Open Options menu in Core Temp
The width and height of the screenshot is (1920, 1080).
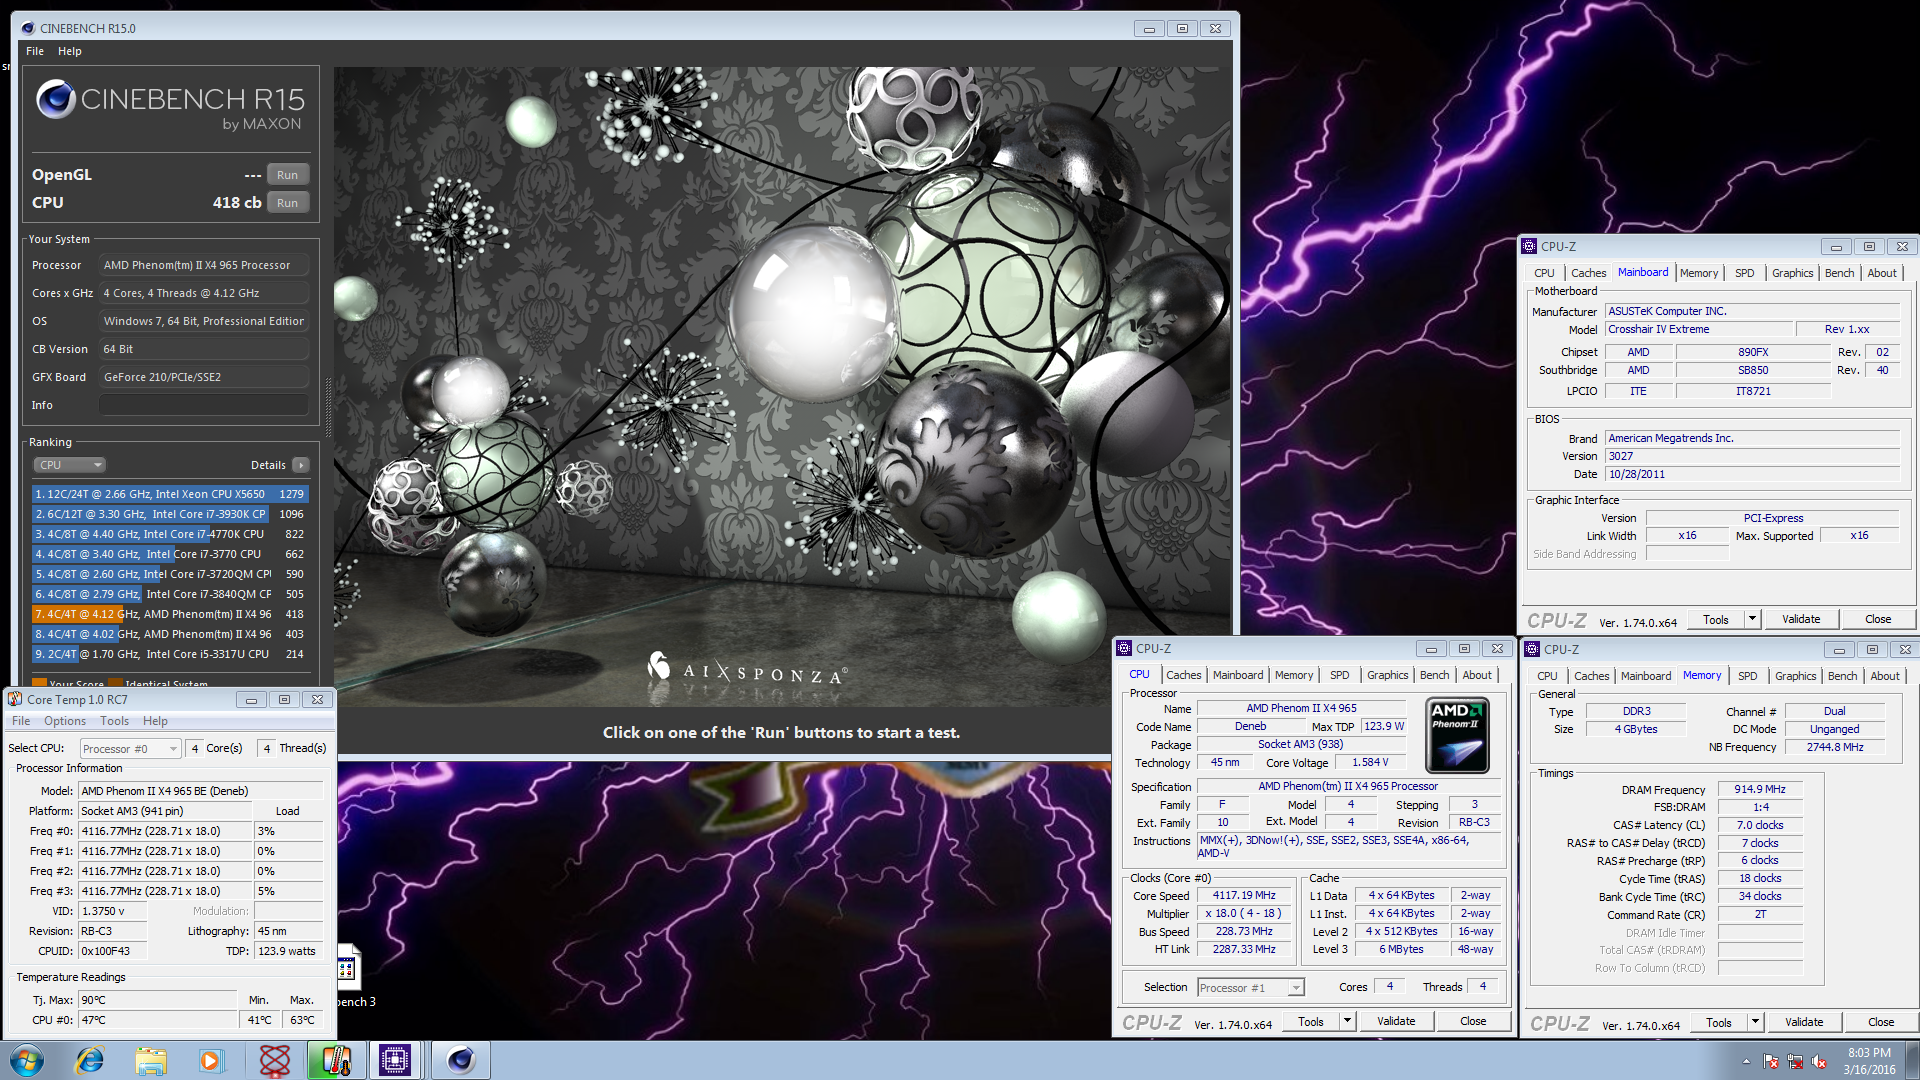click(x=65, y=721)
